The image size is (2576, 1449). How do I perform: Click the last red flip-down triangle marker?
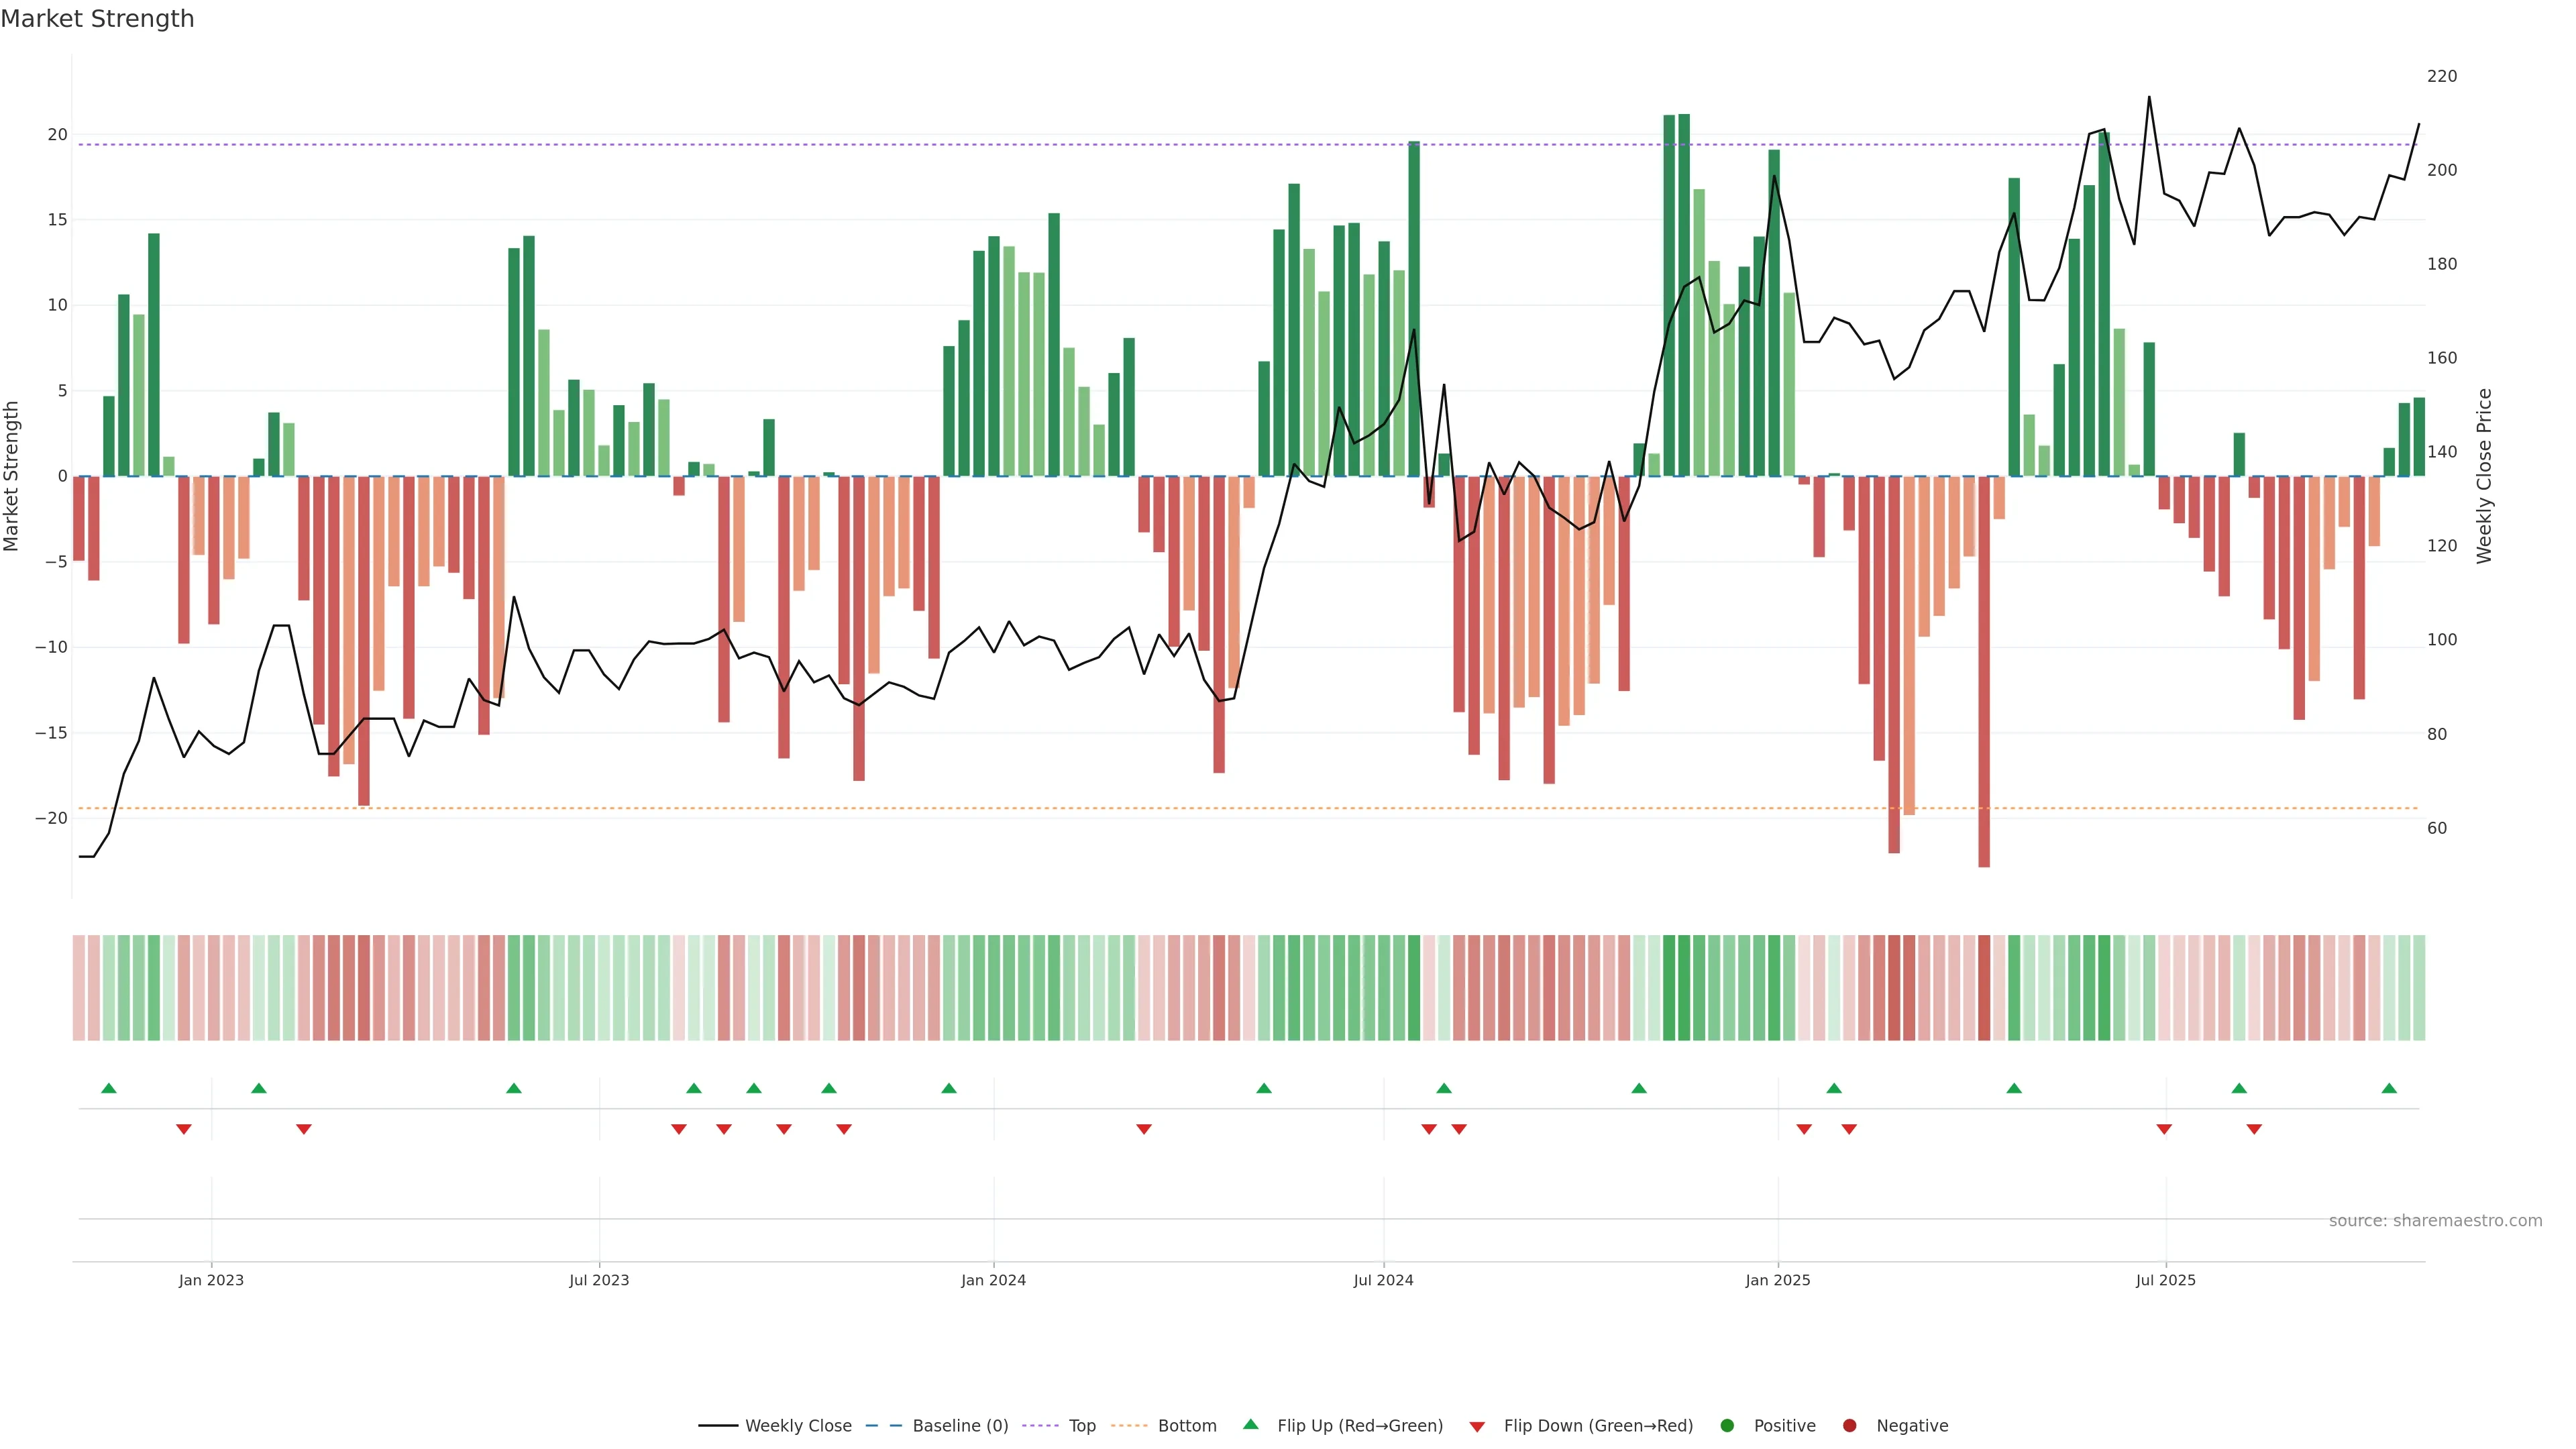pos(2254,1129)
